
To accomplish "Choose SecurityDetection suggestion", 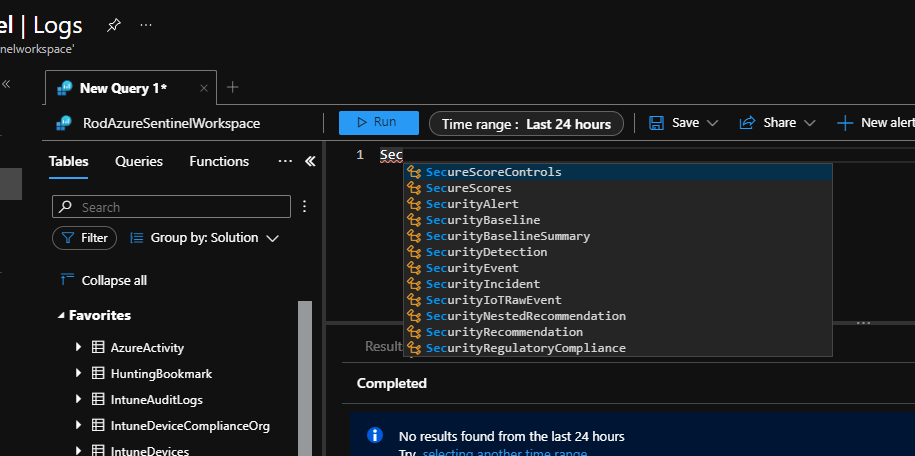I will coord(618,252).
